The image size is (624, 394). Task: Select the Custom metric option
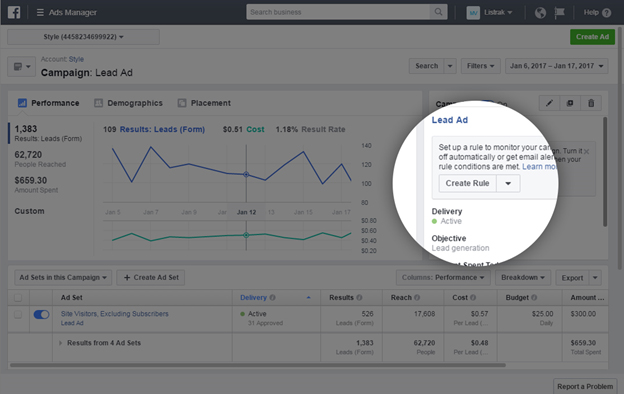coord(29,211)
